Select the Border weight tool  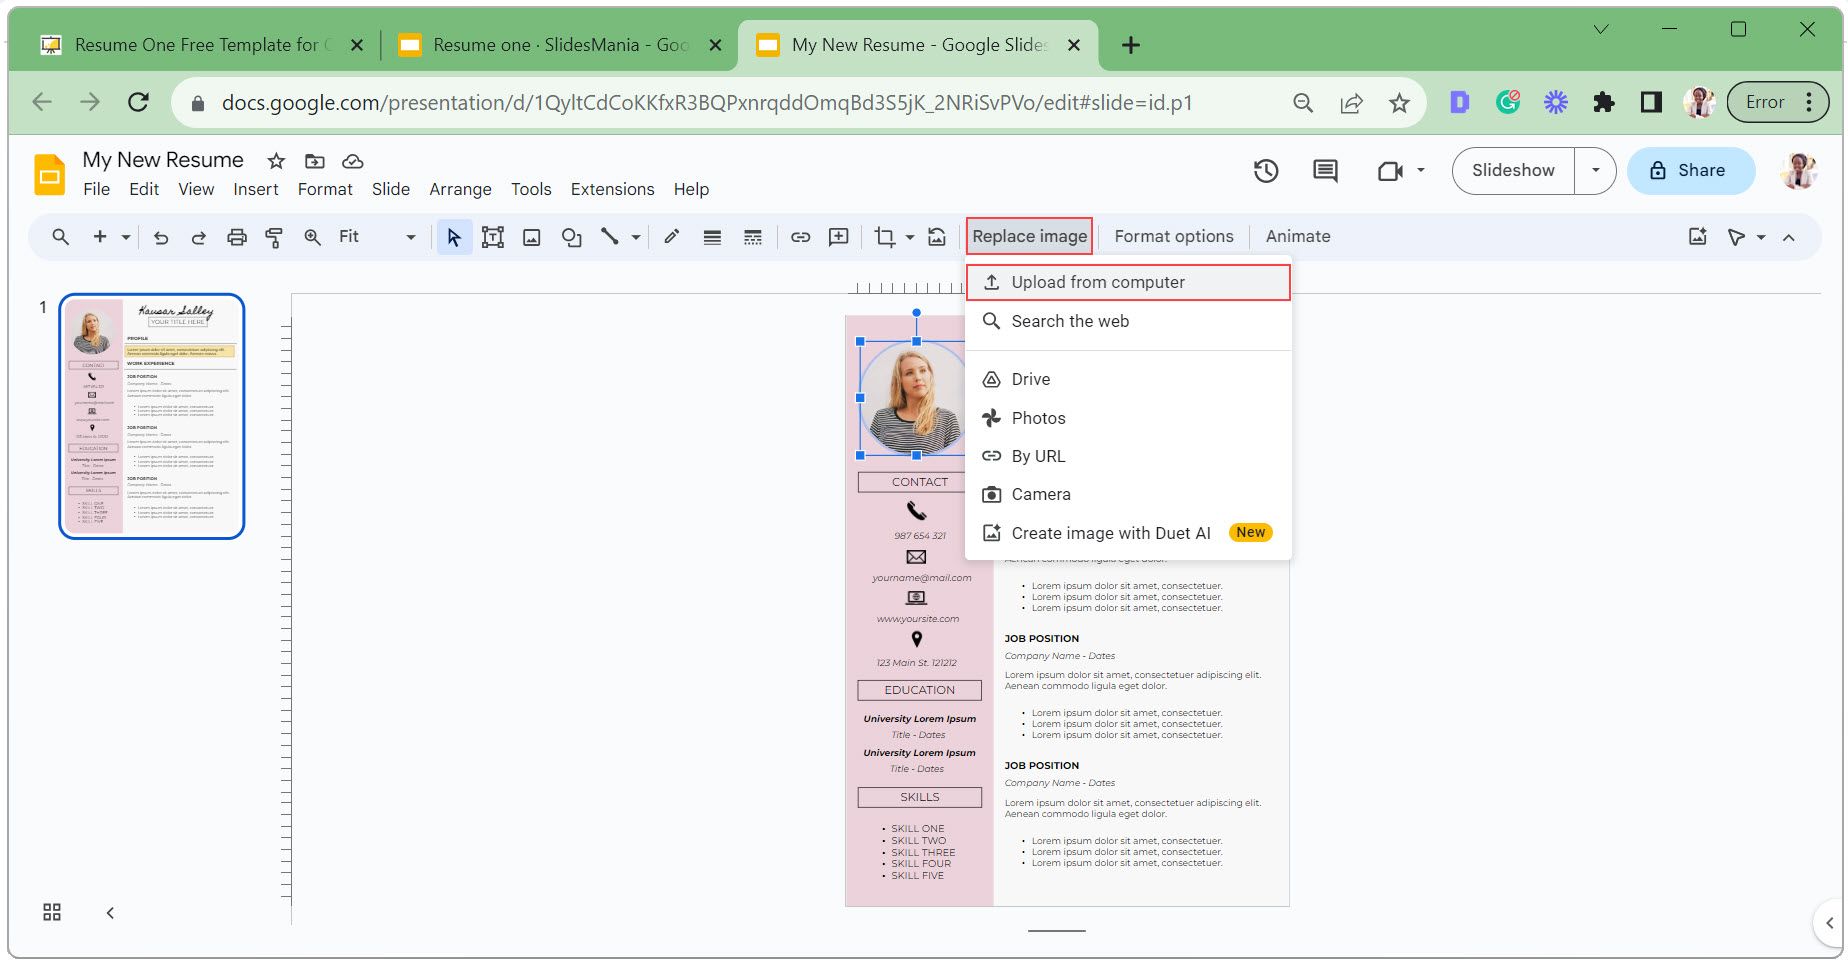(x=712, y=237)
